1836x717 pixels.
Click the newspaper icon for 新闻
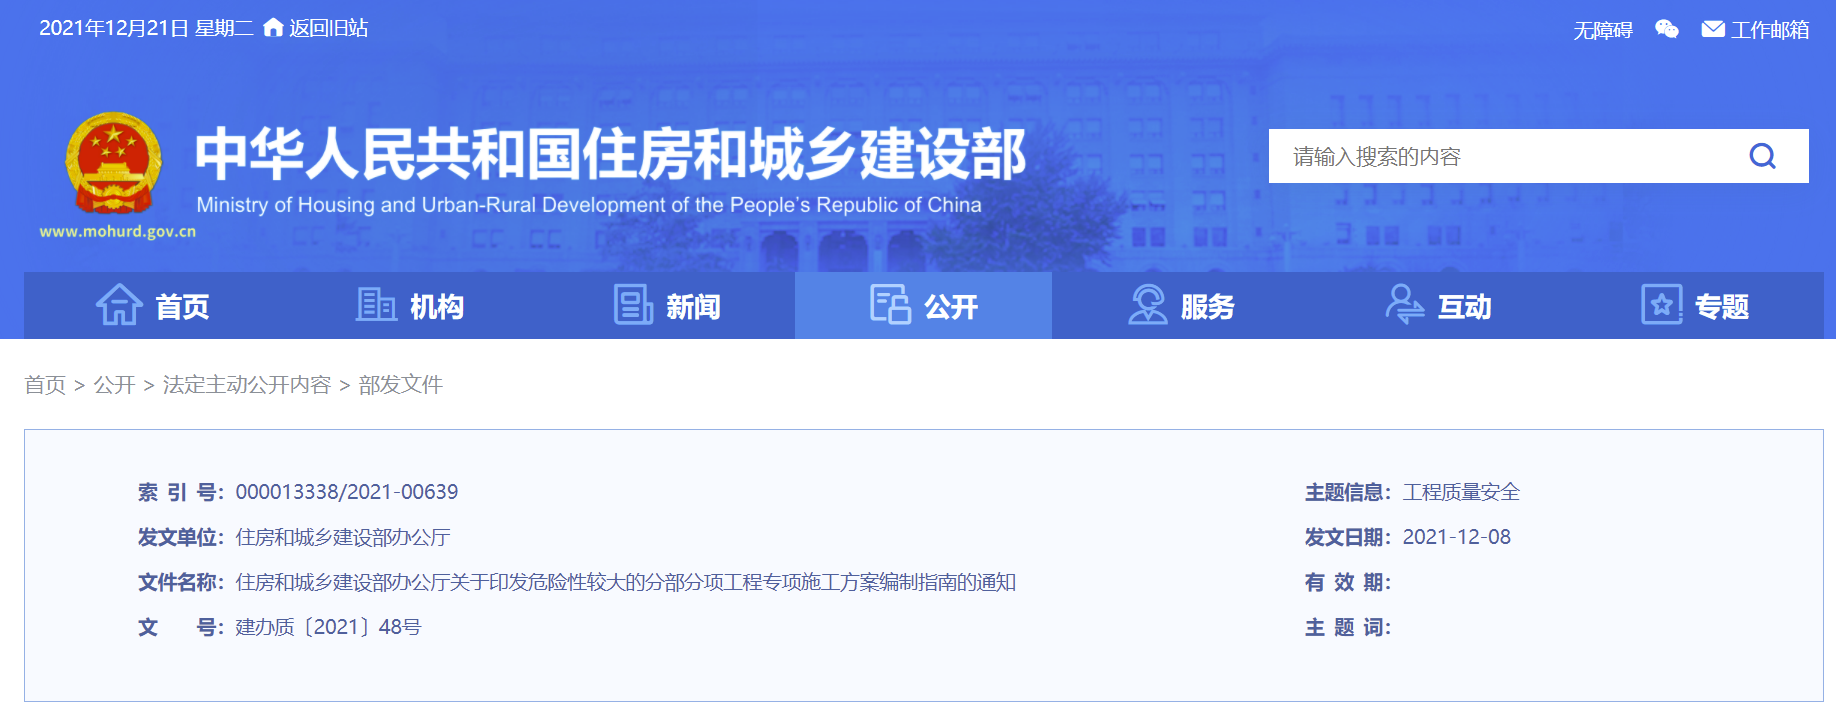tap(633, 305)
